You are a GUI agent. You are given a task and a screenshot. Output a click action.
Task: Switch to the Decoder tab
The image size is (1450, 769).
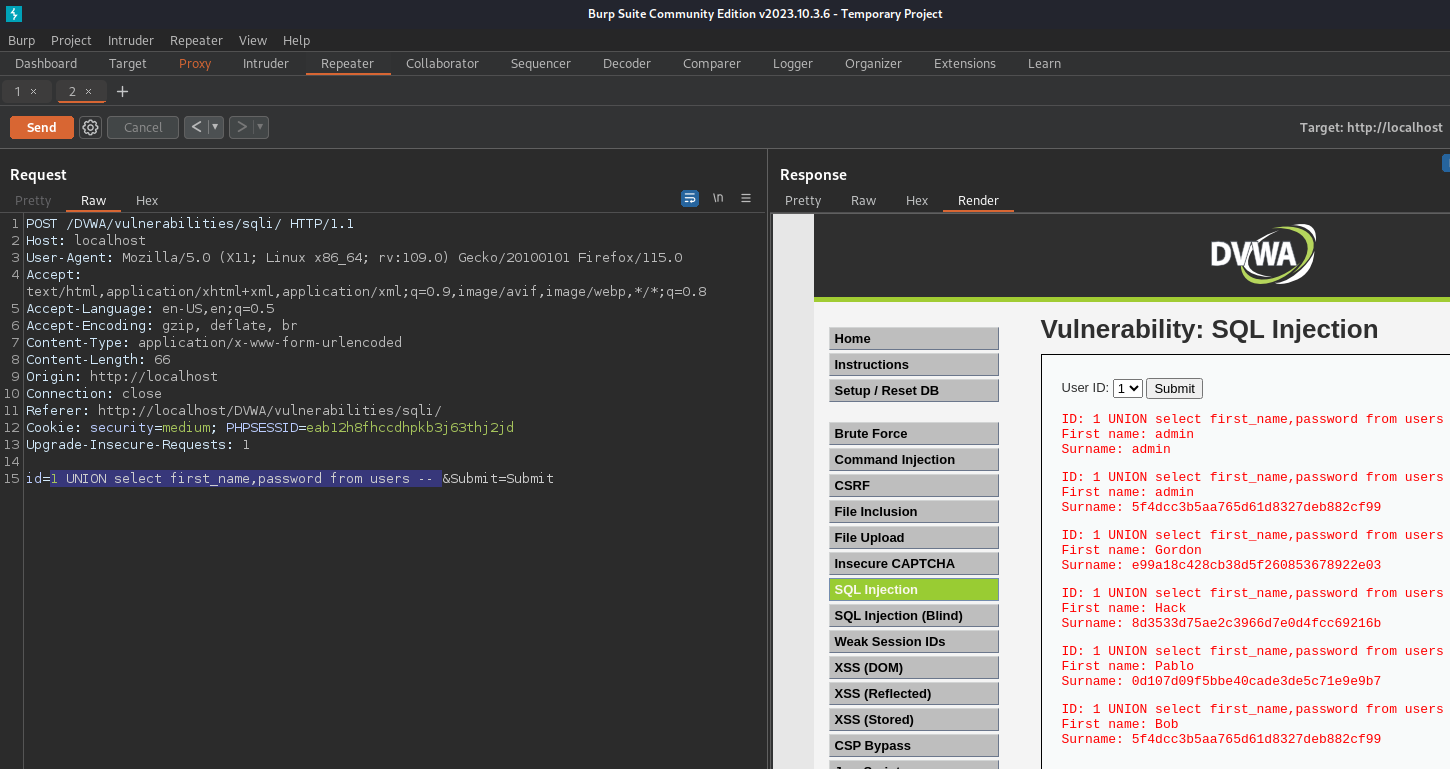(x=627, y=63)
